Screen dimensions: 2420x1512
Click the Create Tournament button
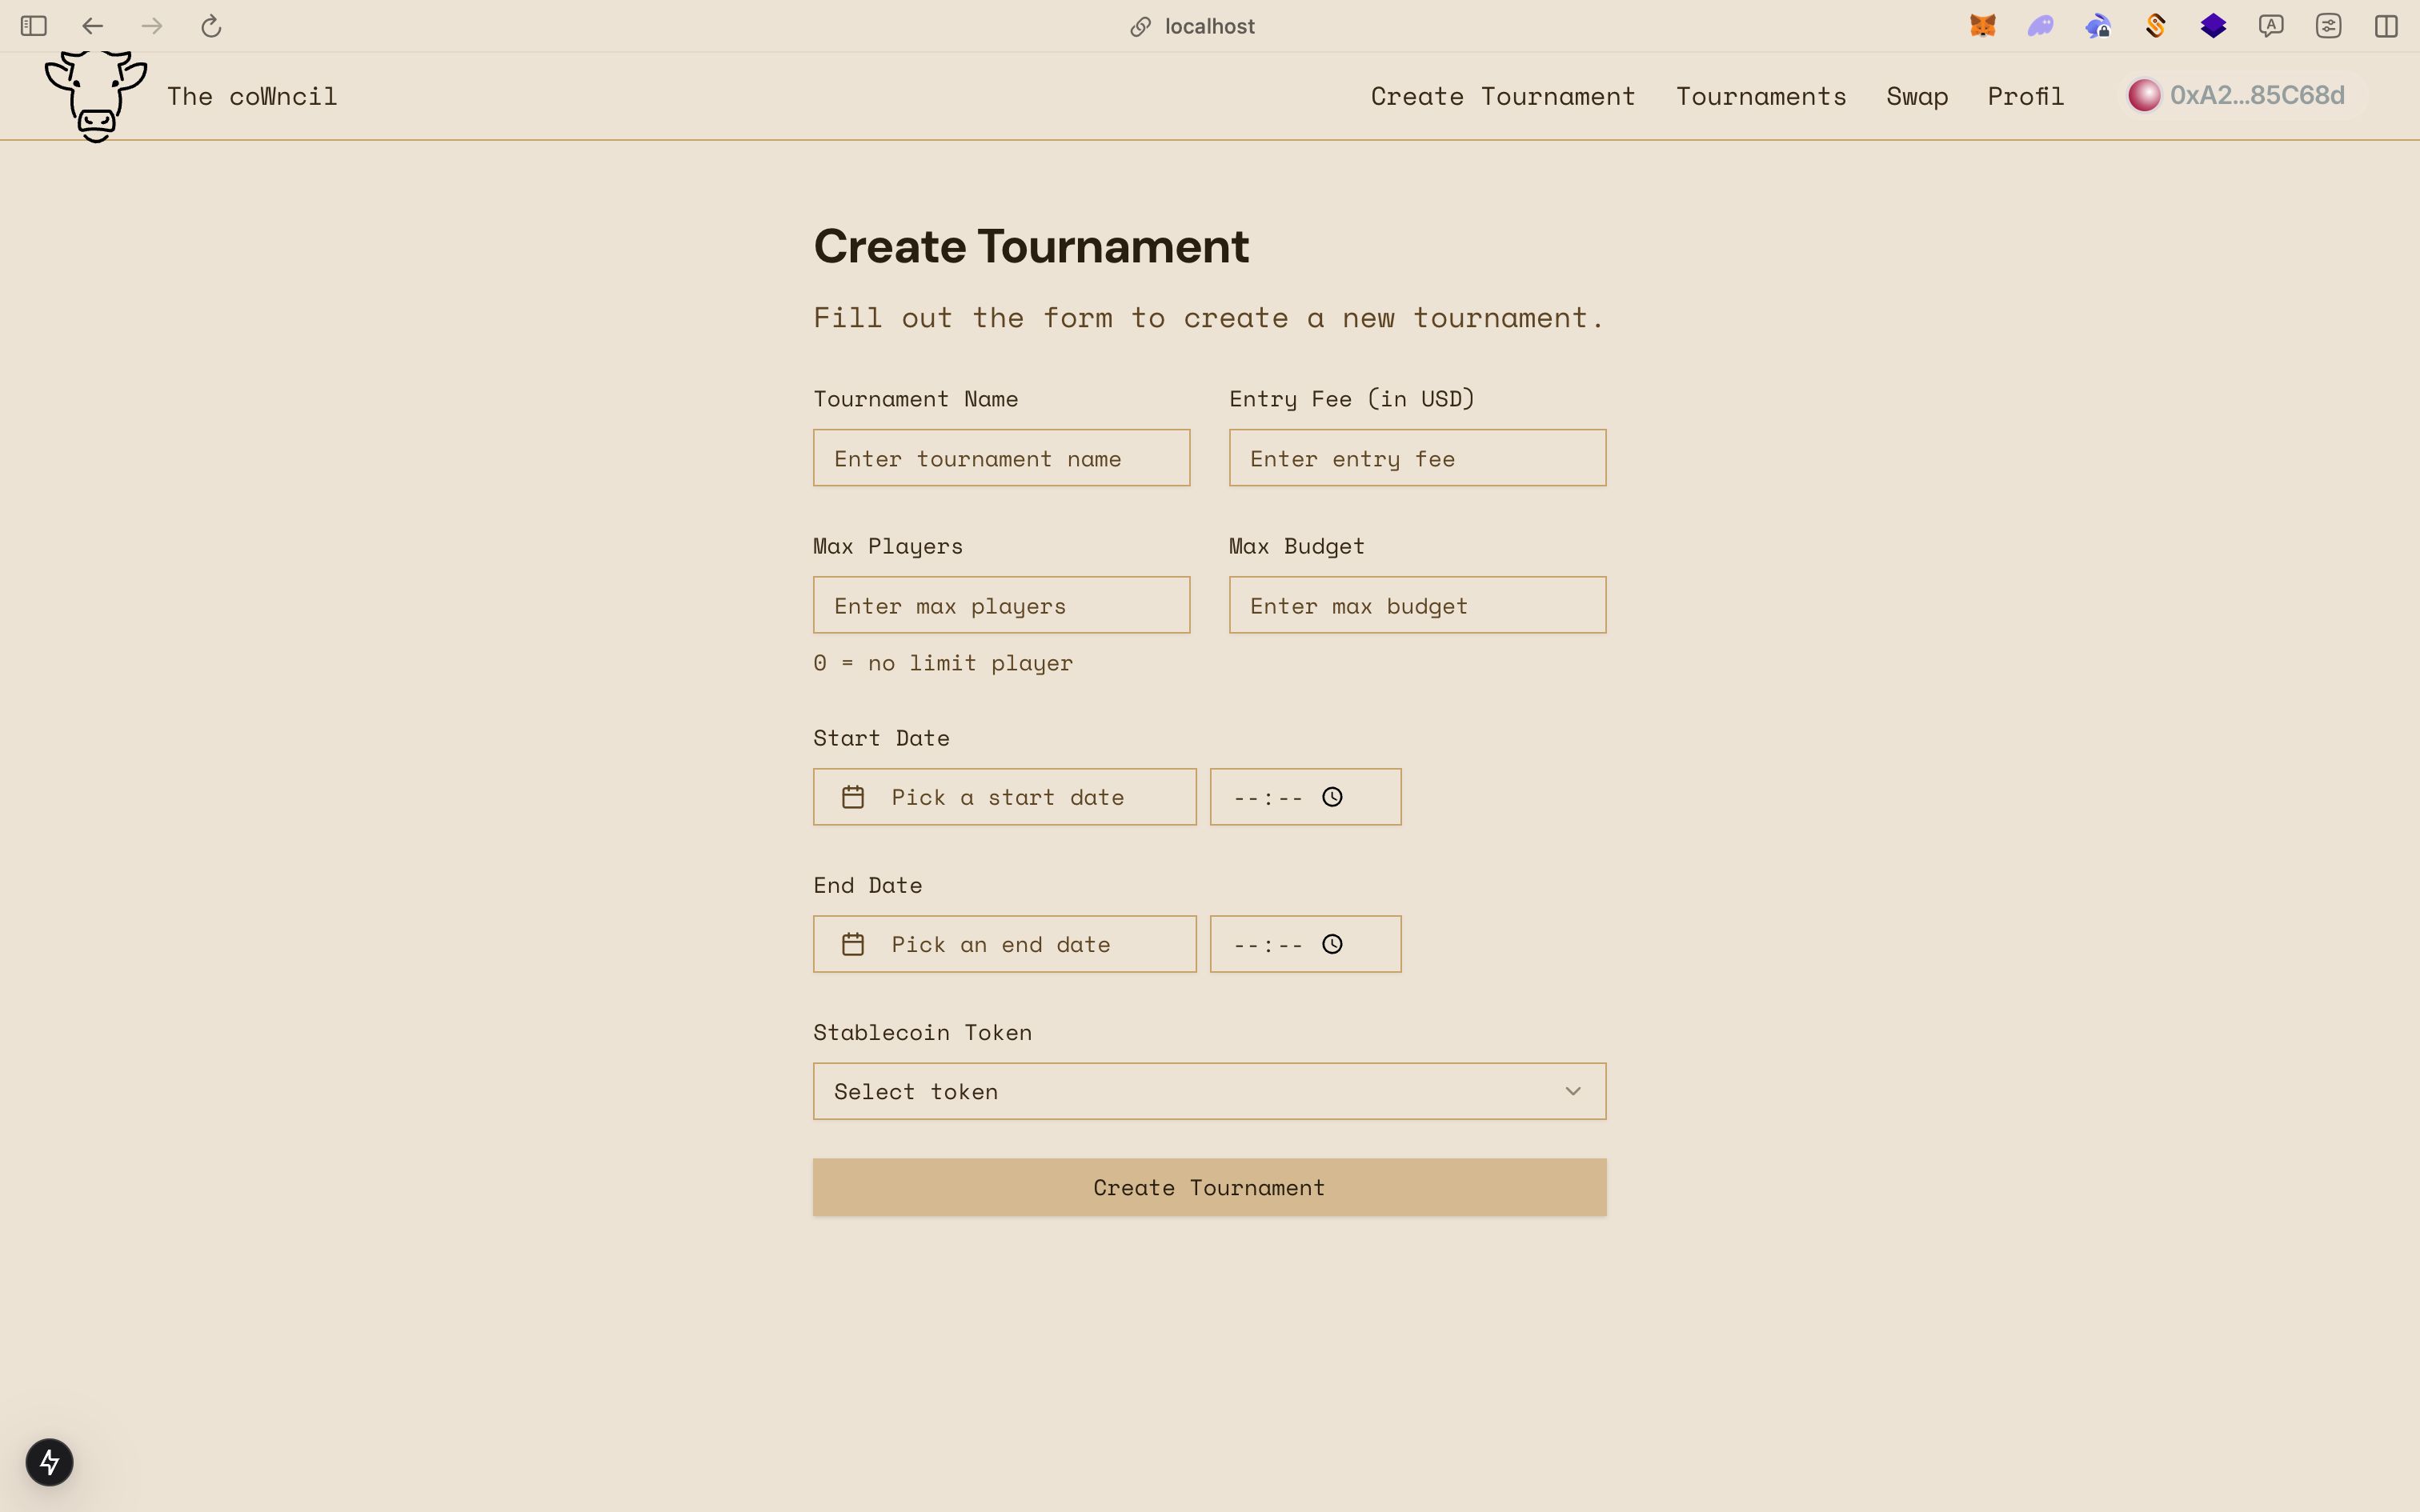1209,1186
